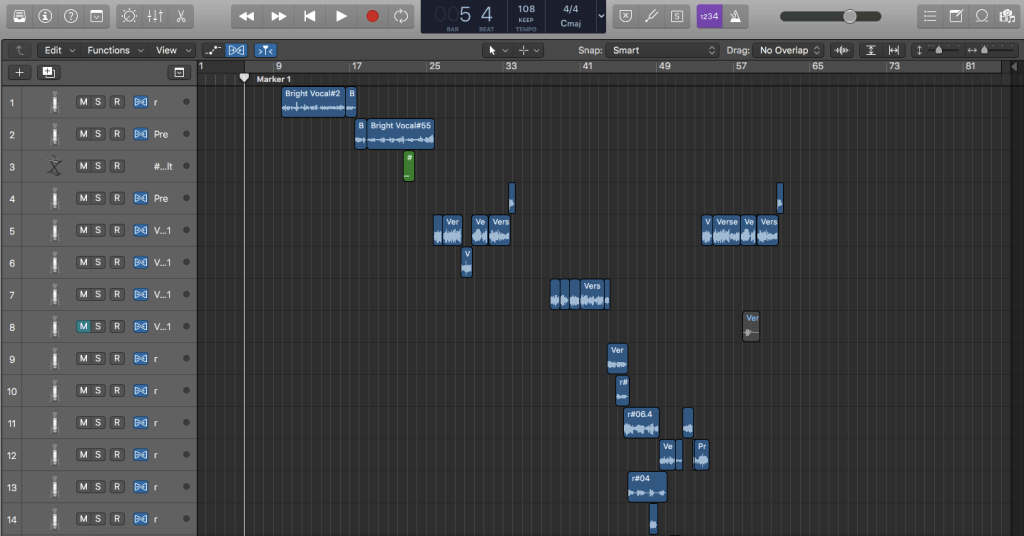This screenshot has height=536, width=1024.
Task: Enable record on track 5
Action: click(x=116, y=230)
